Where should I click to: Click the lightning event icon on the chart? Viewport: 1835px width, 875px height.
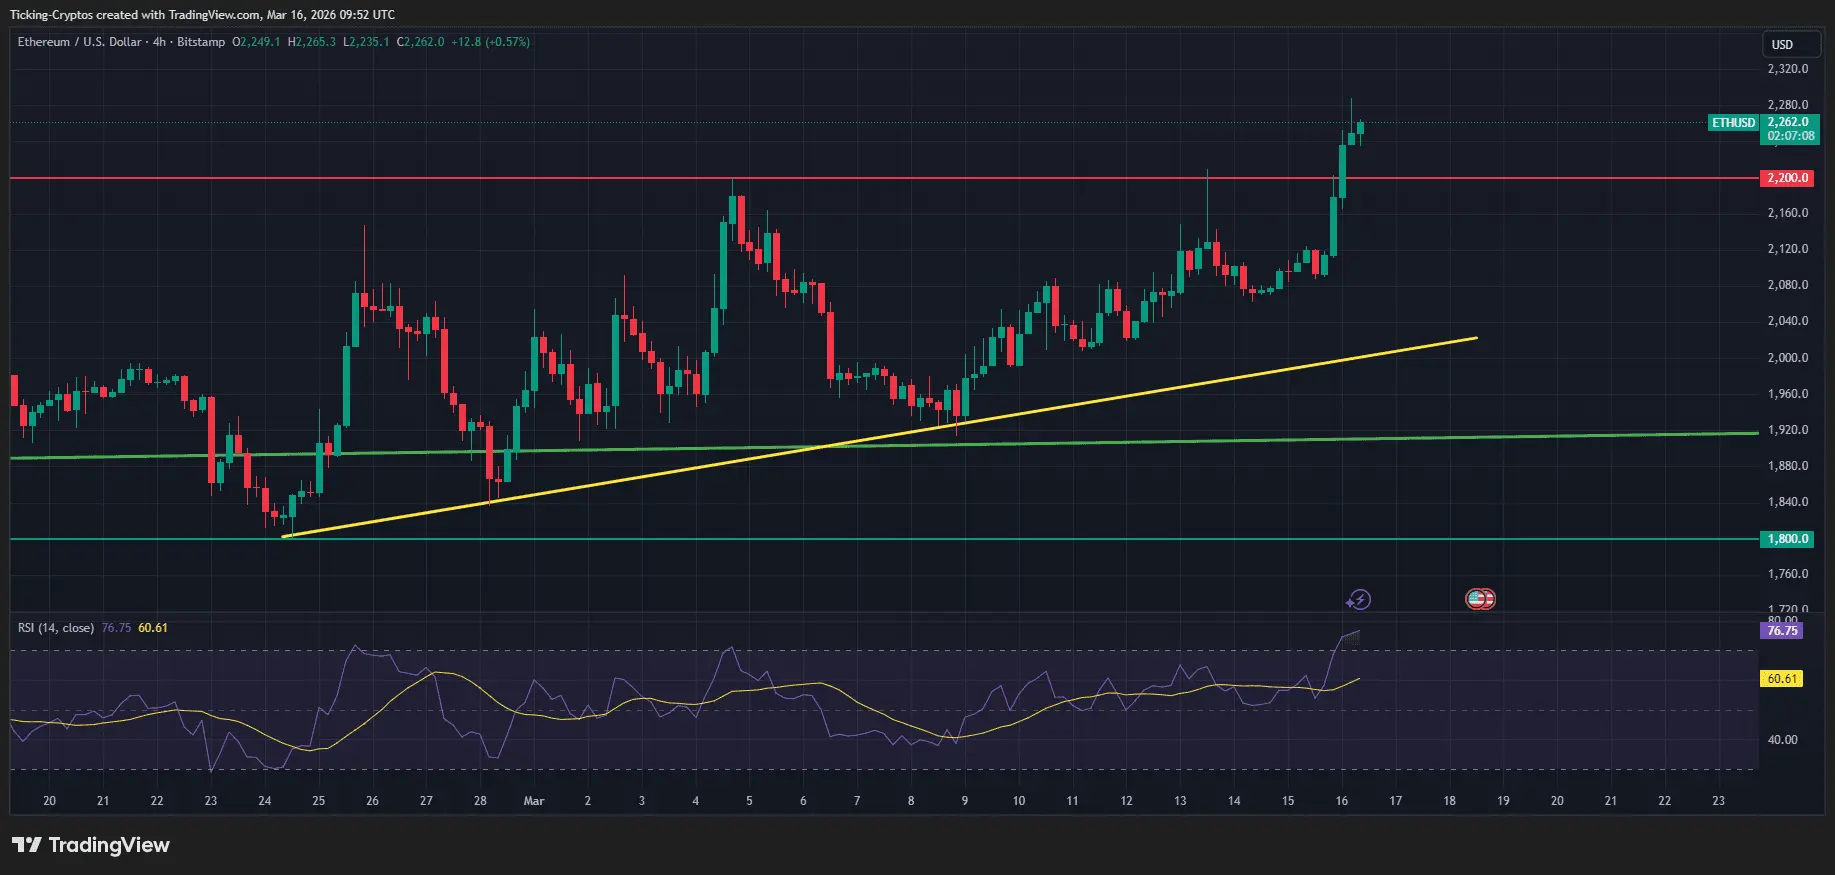click(1358, 600)
